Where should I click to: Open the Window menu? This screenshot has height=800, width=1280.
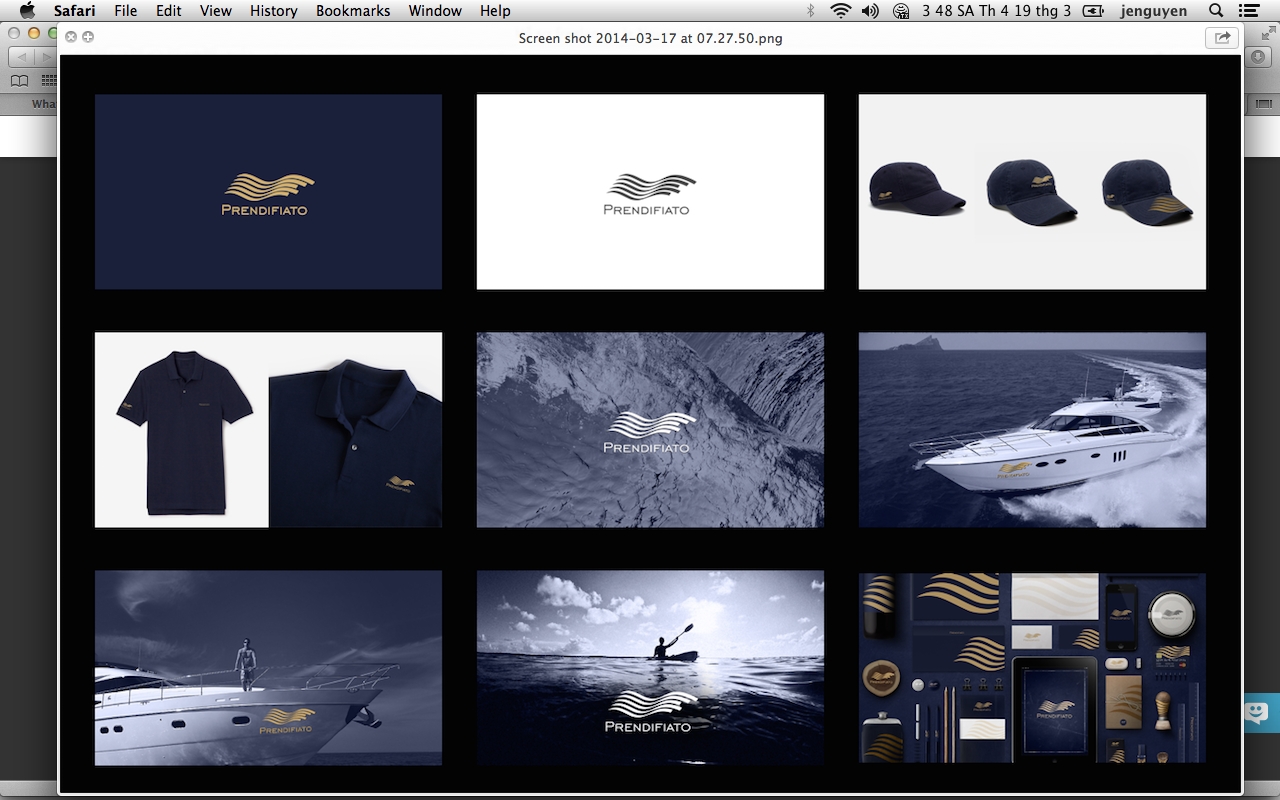point(435,11)
